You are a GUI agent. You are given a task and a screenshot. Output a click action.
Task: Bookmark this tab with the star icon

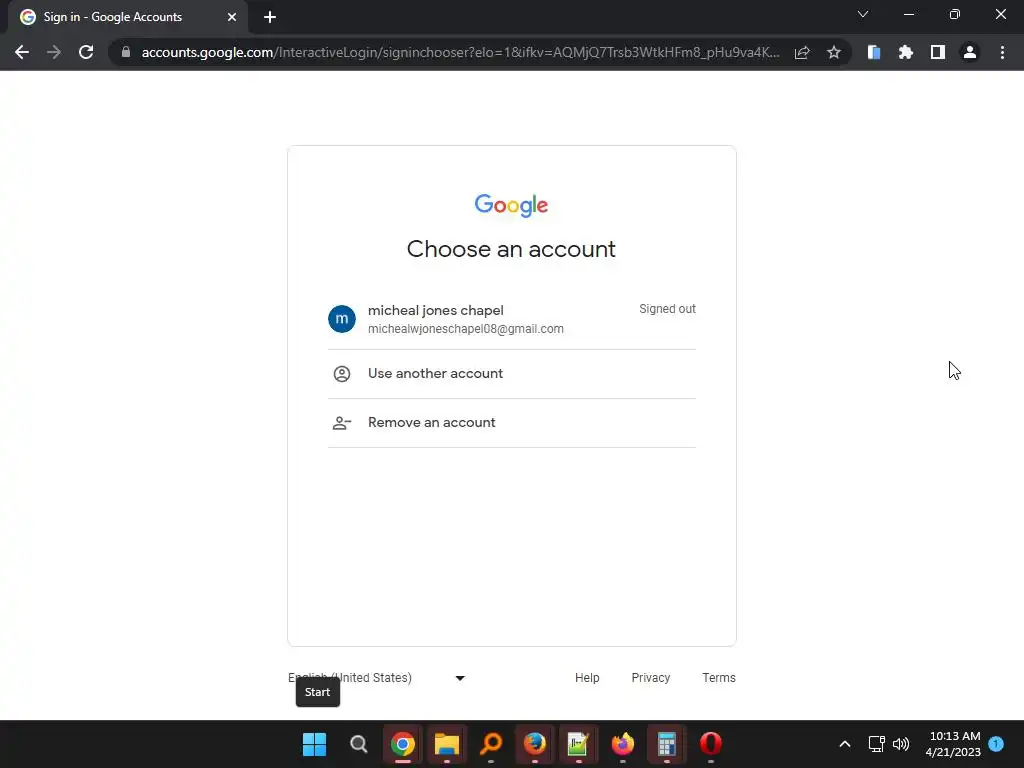834,52
